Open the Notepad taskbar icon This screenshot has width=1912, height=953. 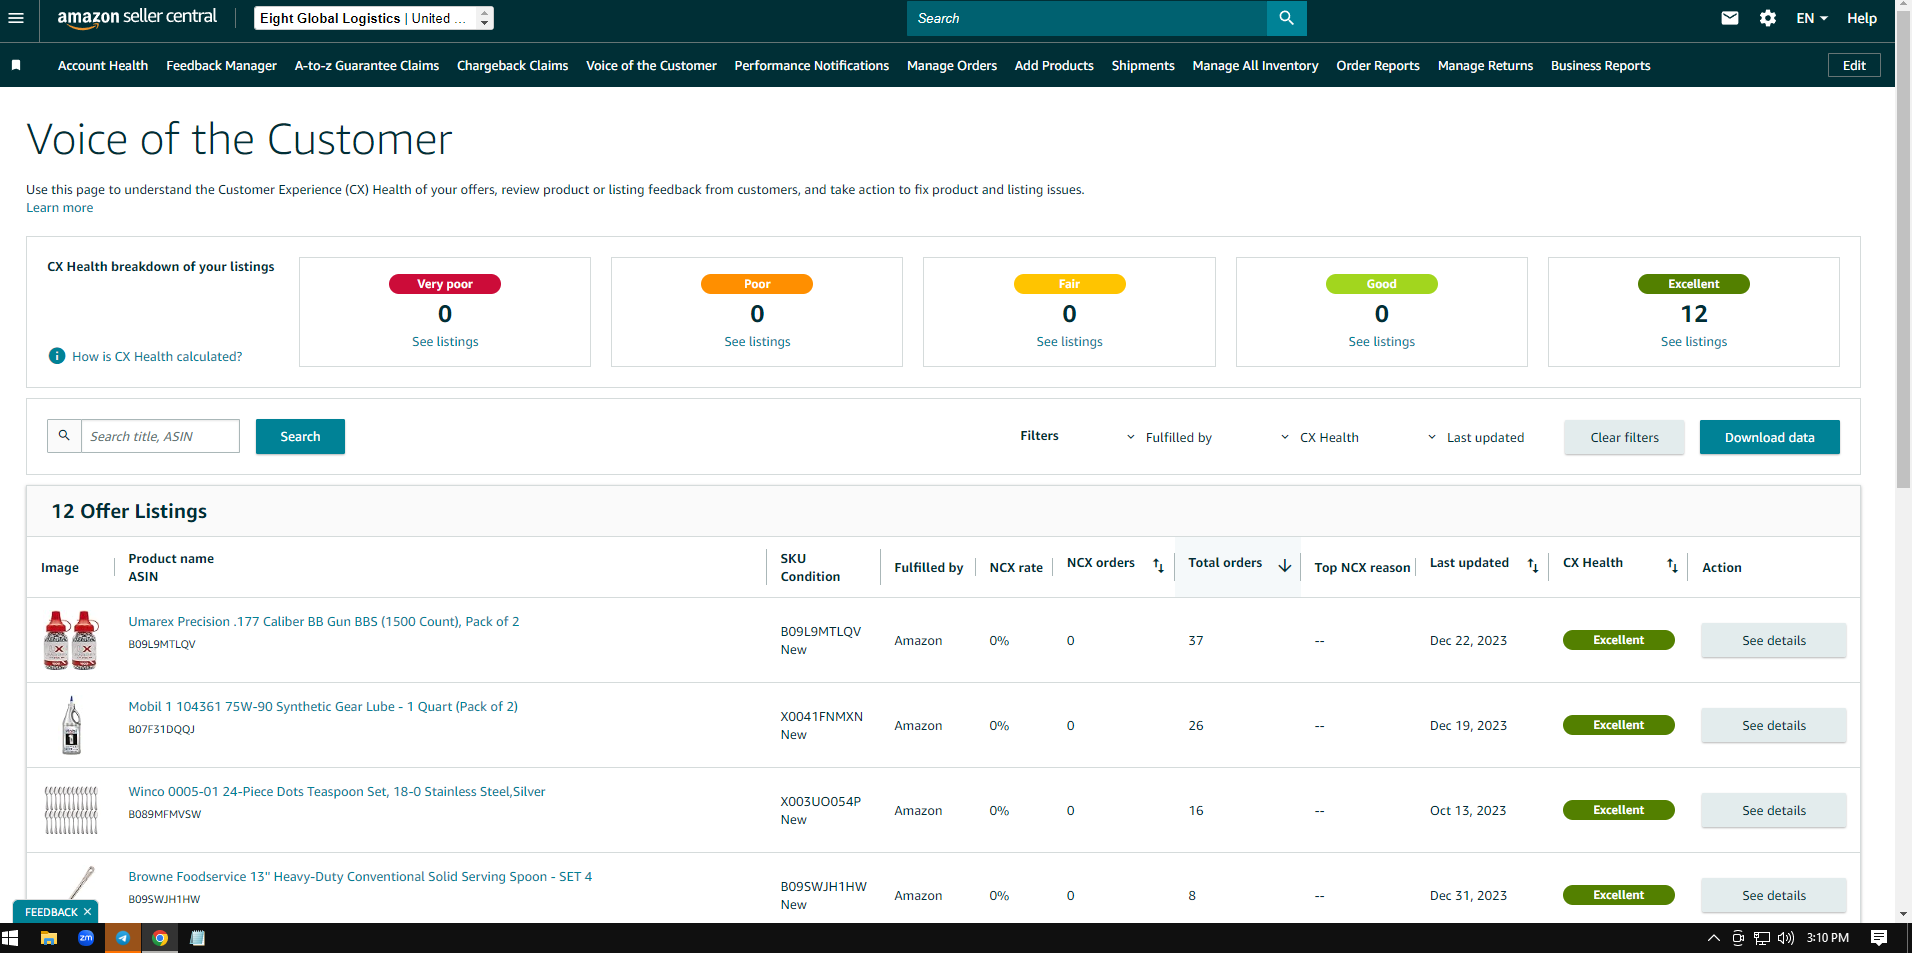pyautogui.click(x=197, y=938)
